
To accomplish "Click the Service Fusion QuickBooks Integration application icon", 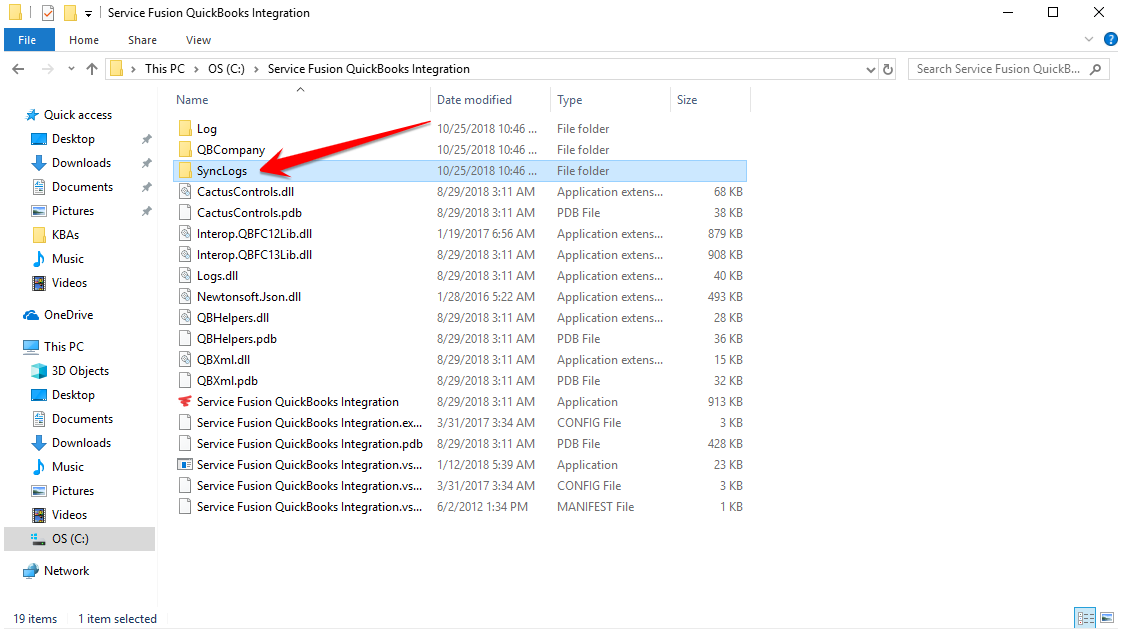I will (x=184, y=402).
